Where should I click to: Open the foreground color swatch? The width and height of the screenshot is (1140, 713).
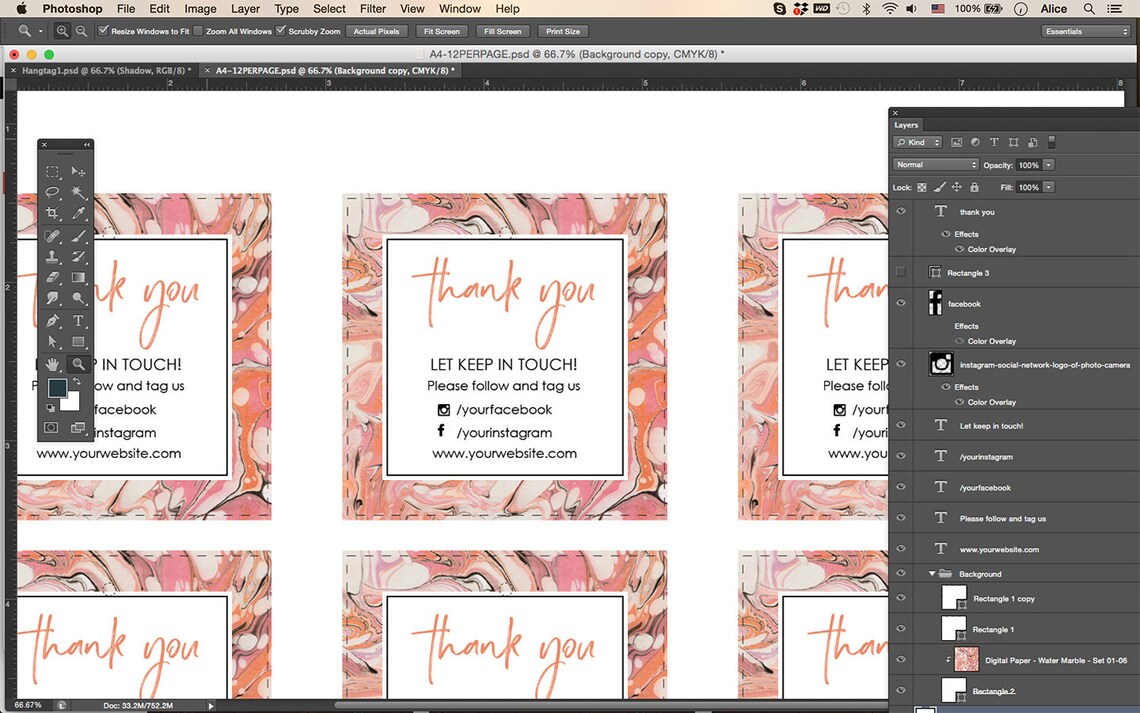pos(56,389)
